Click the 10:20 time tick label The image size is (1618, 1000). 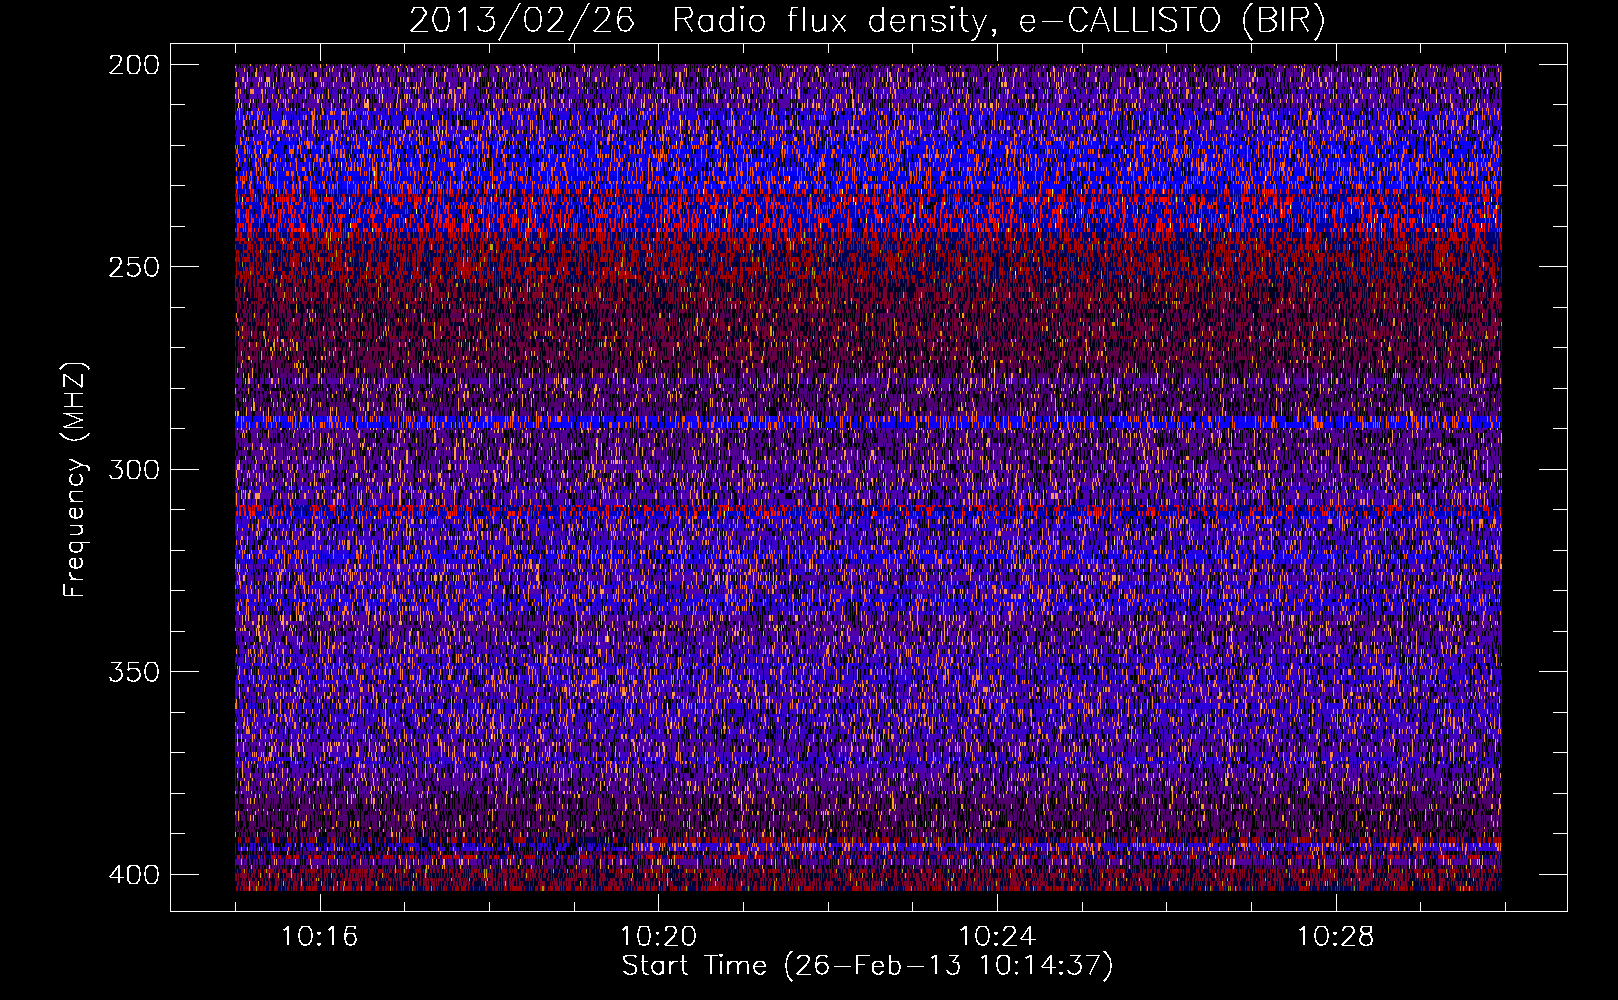pos(658,937)
